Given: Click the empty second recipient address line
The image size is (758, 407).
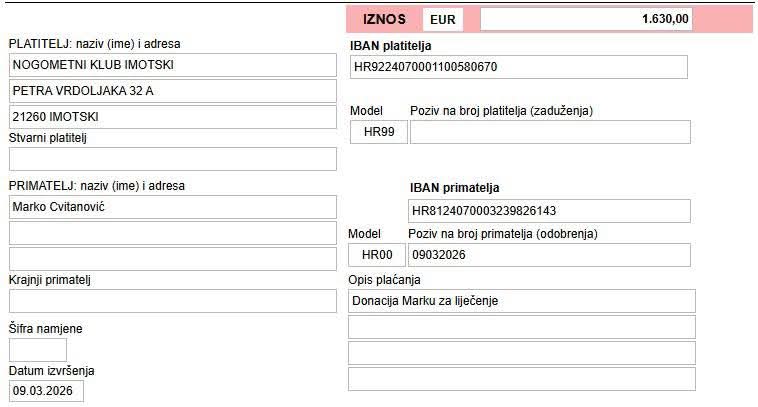Looking at the screenshot, I should (x=172, y=233).
